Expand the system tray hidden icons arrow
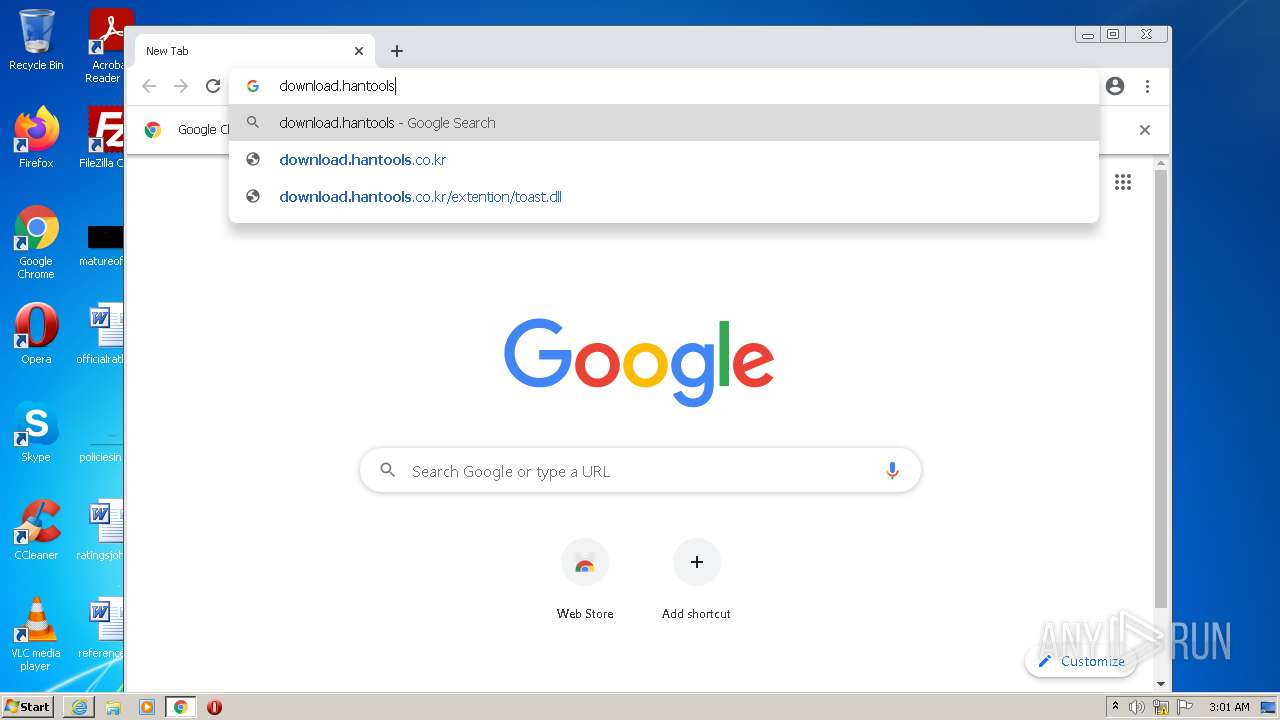 (1116, 707)
